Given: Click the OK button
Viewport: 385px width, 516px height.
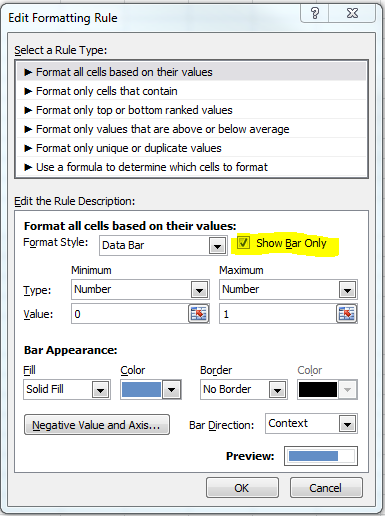Looking at the screenshot, I should coord(242,488).
